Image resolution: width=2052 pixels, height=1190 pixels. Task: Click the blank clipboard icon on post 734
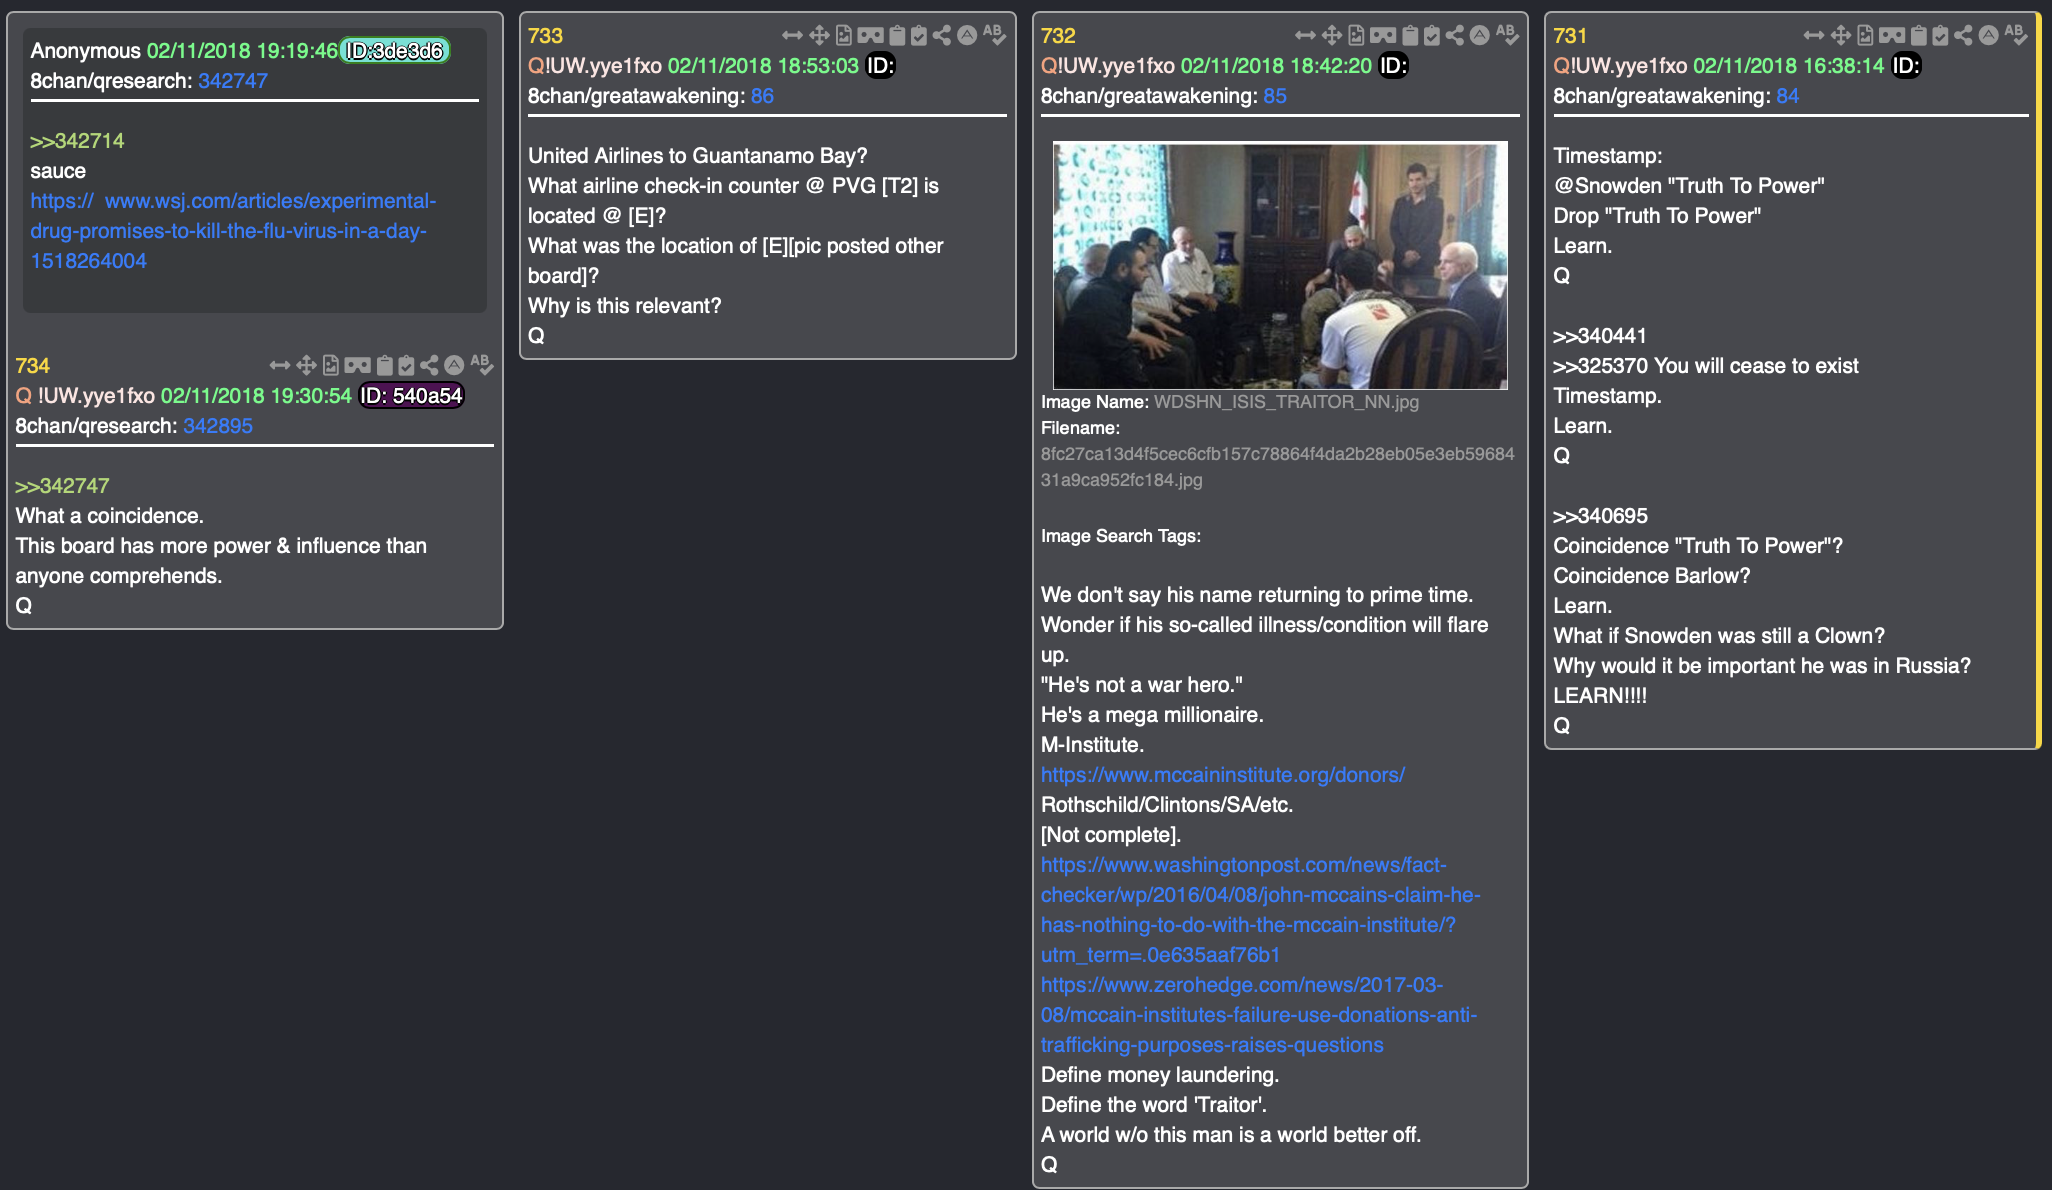[384, 366]
